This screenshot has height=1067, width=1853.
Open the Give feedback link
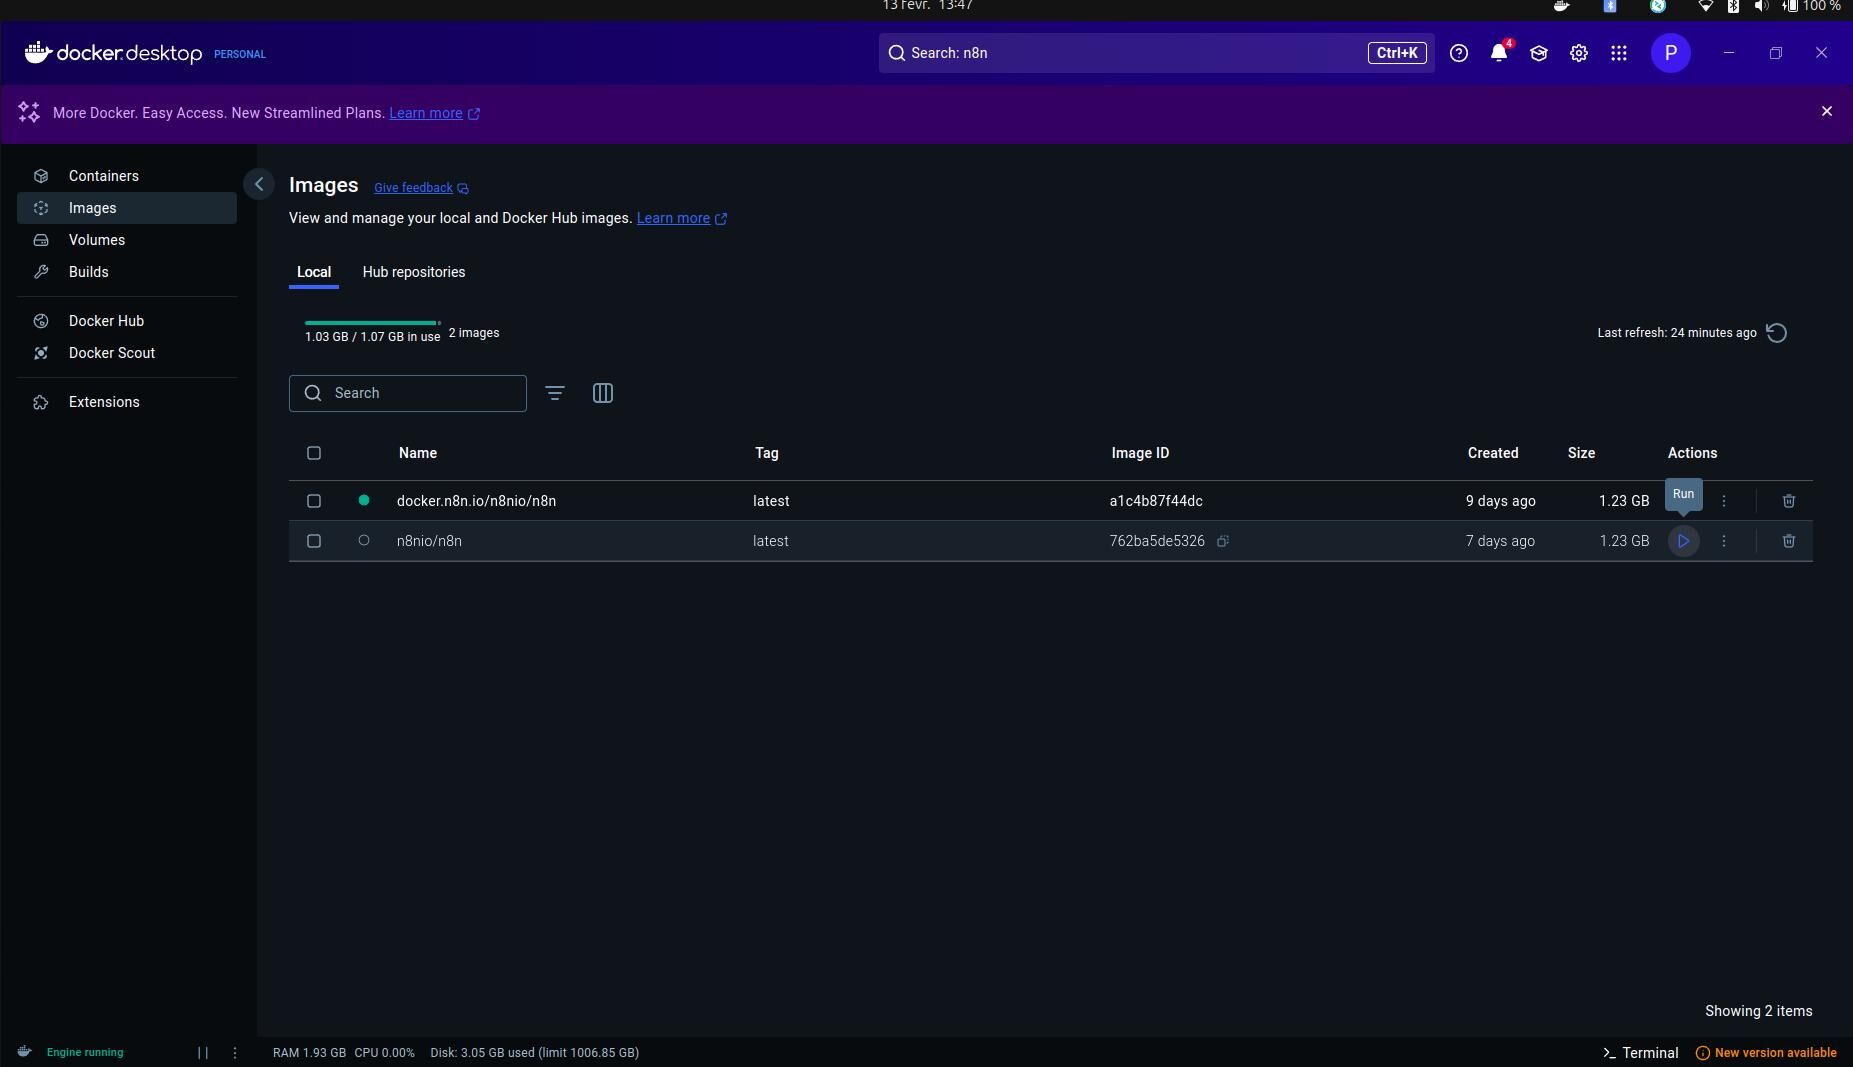coord(421,188)
